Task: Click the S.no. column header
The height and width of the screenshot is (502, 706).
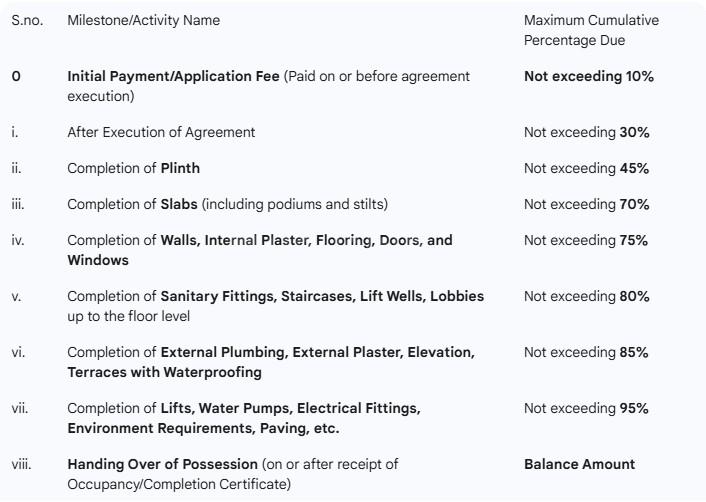Action: pos(26,20)
